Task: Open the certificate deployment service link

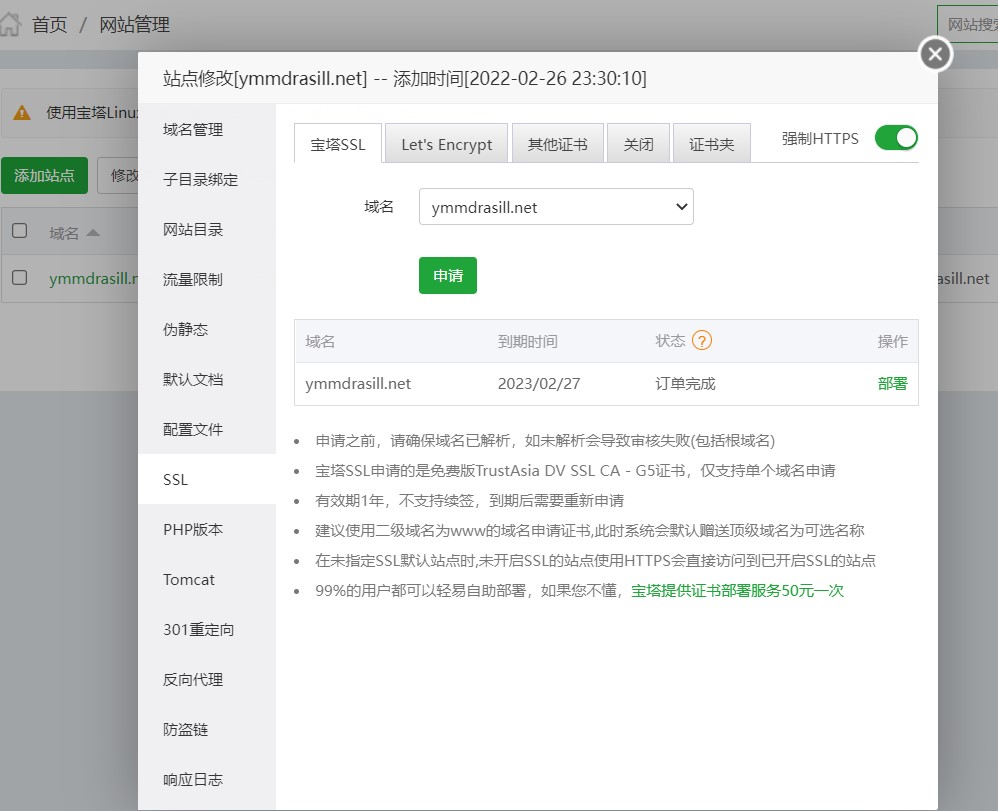Action: (x=737, y=590)
